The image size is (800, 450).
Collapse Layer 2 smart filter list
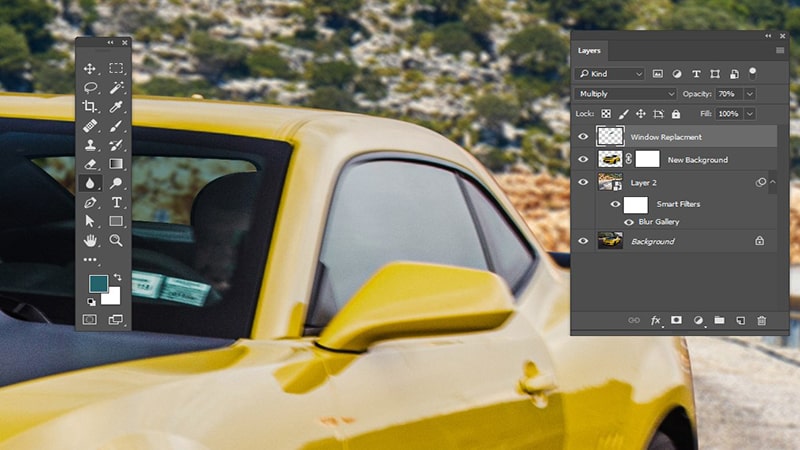pos(772,182)
